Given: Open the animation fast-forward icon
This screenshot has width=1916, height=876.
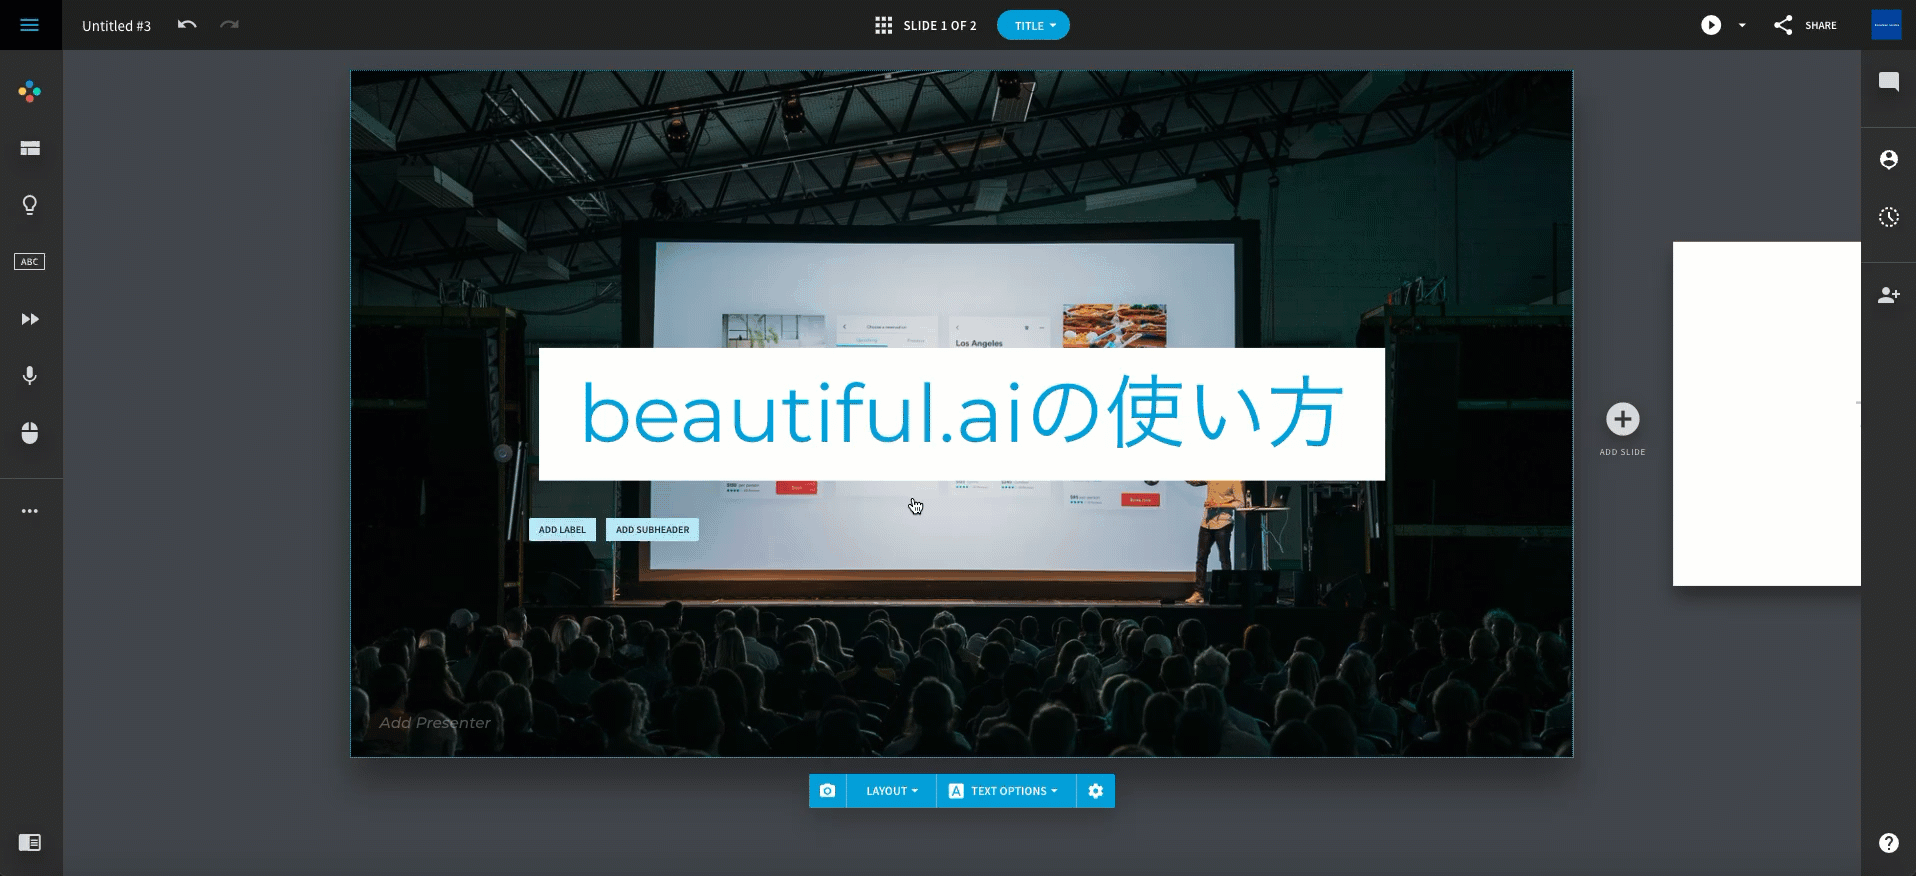Looking at the screenshot, I should [30, 319].
